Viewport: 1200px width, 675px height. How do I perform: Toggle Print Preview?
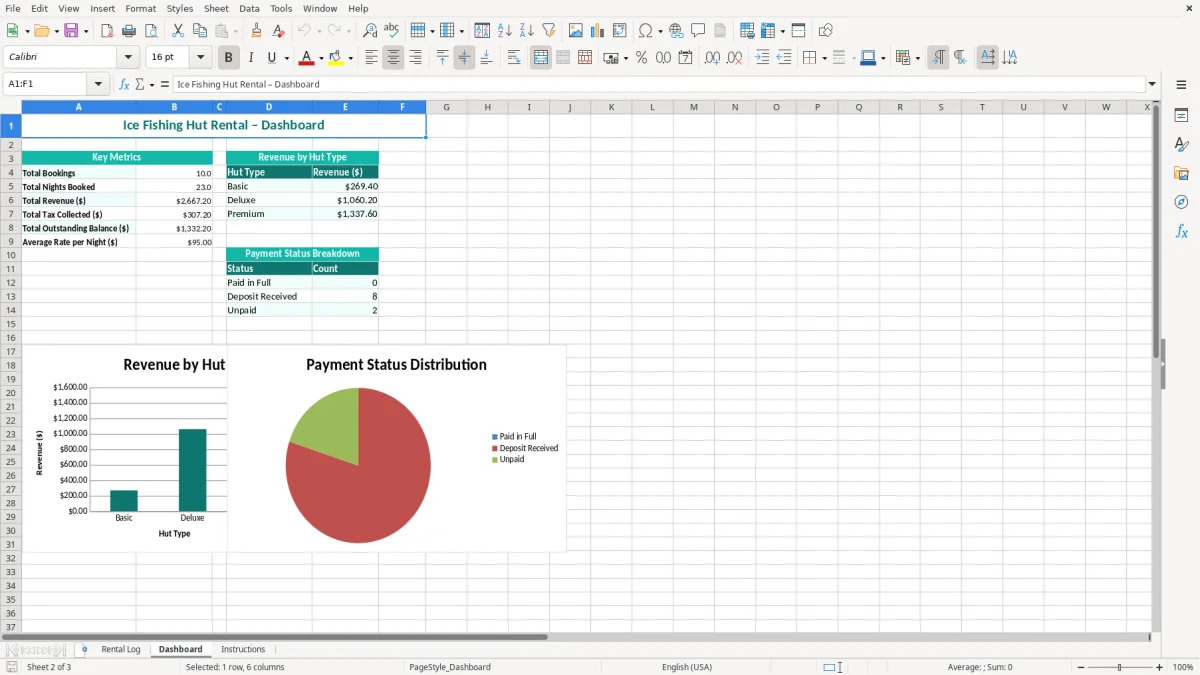tap(151, 31)
